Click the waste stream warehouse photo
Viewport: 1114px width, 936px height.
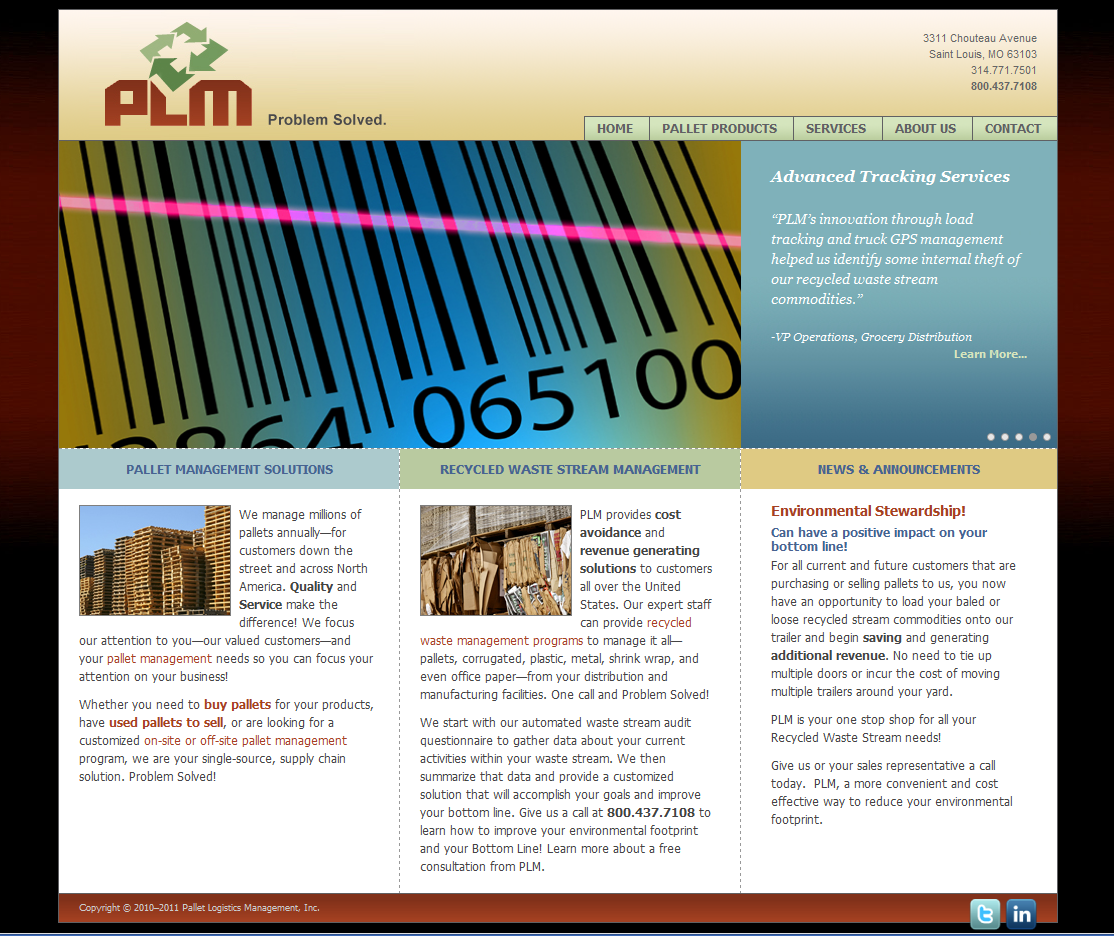click(x=495, y=560)
